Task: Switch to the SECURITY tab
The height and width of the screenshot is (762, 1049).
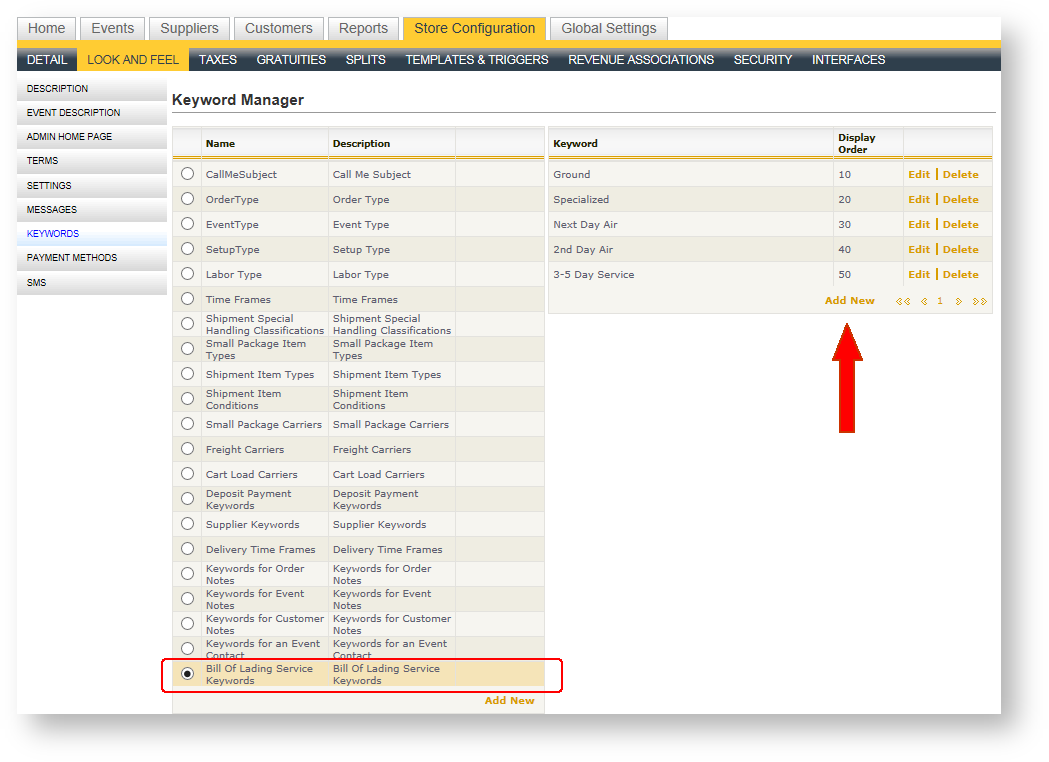Action: point(763,59)
